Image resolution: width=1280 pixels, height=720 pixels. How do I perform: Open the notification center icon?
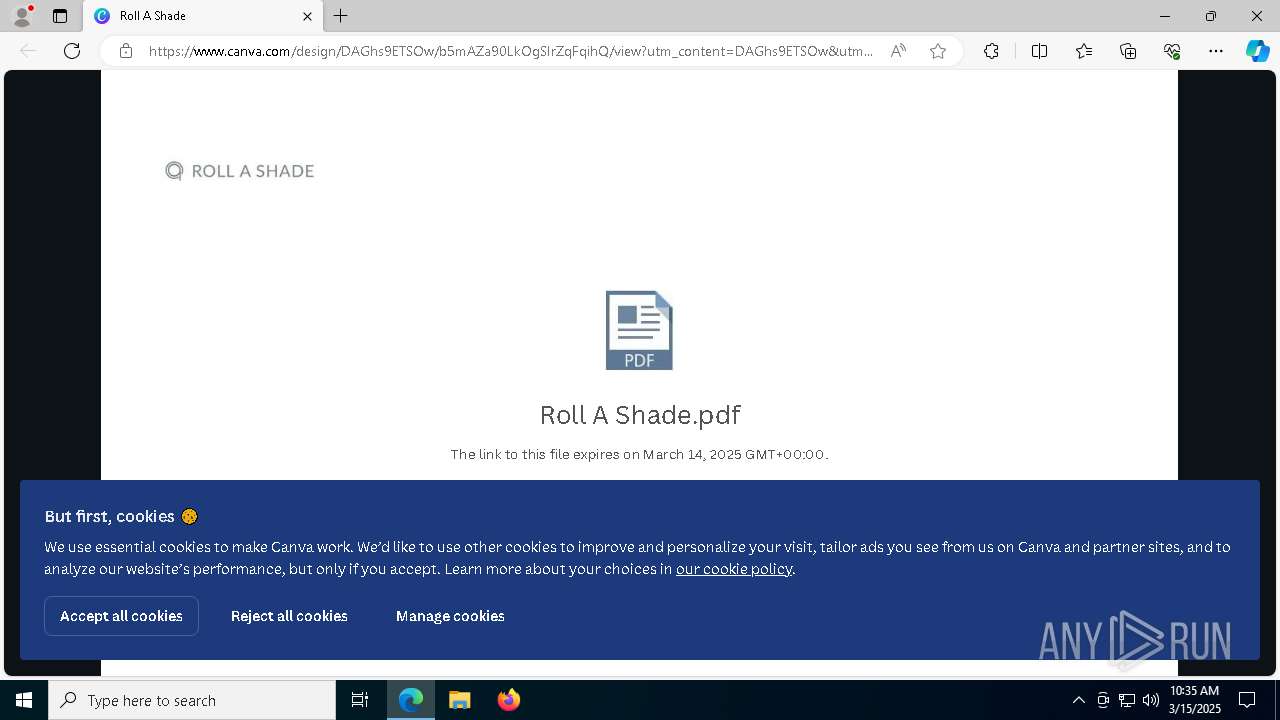1247,700
